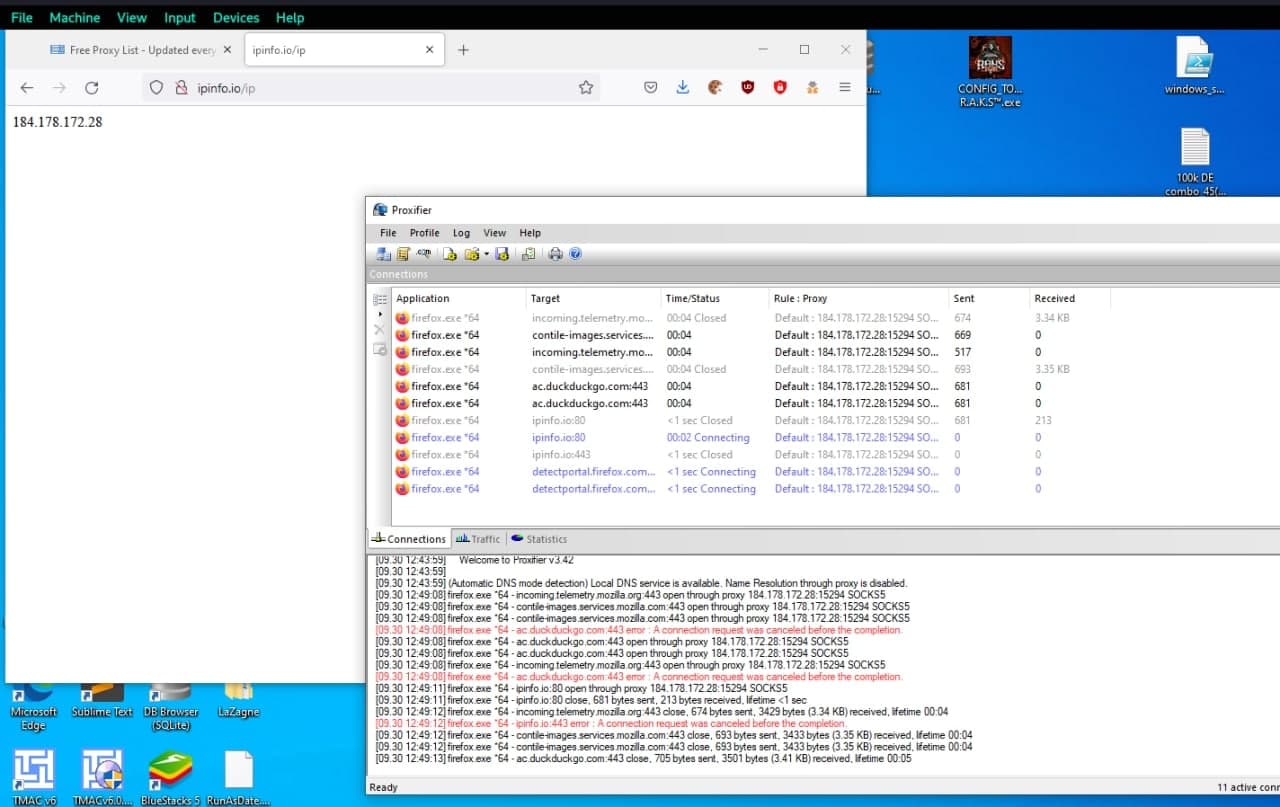Switch to the Statistics tab
The width and height of the screenshot is (1280, 807).
[x=539, y=539]
